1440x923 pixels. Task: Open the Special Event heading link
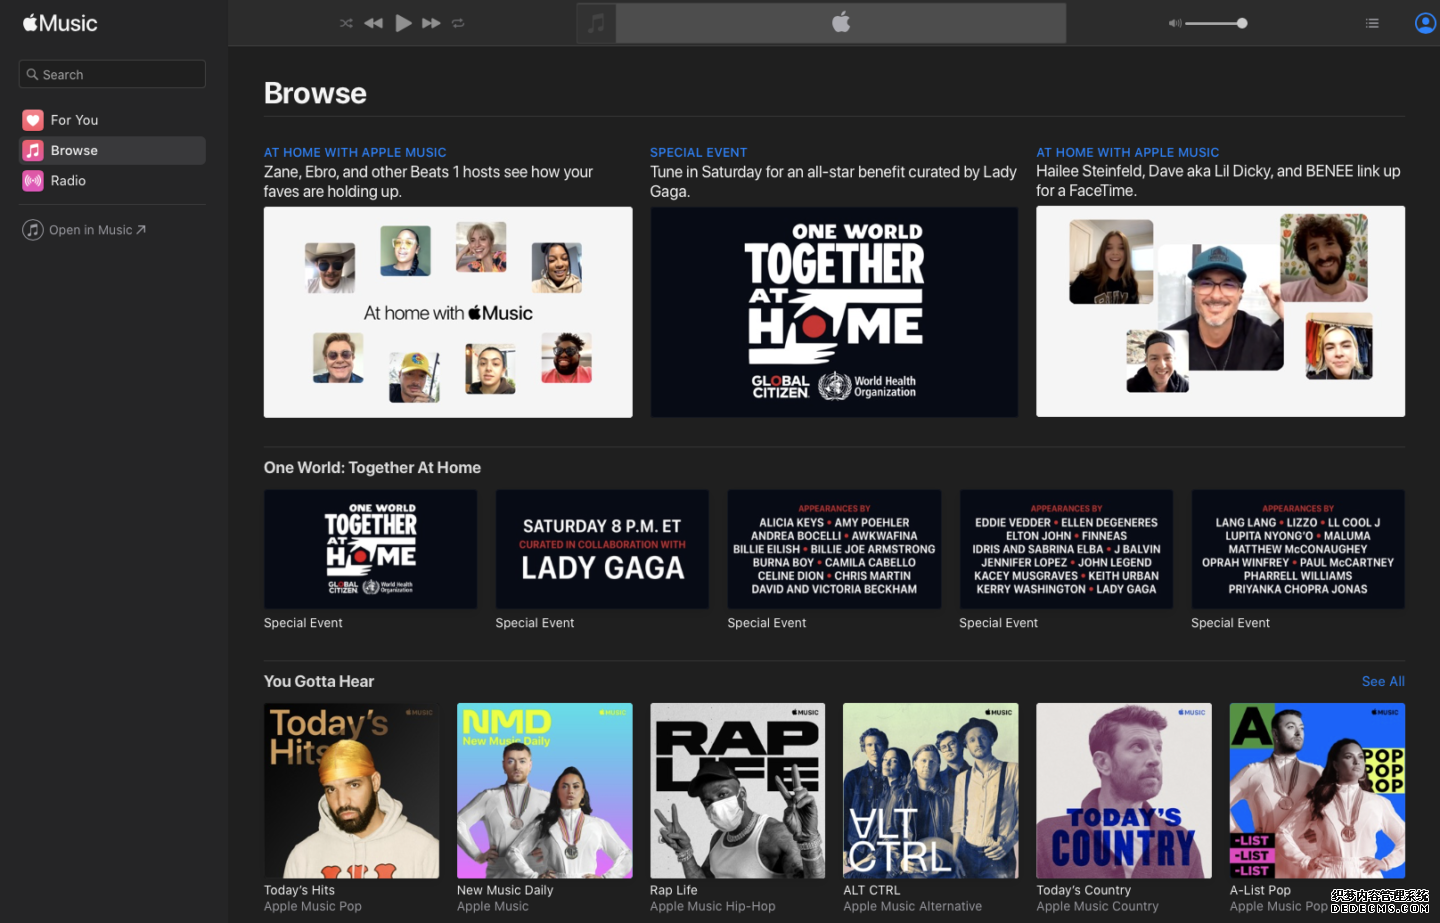coord(698,152)
